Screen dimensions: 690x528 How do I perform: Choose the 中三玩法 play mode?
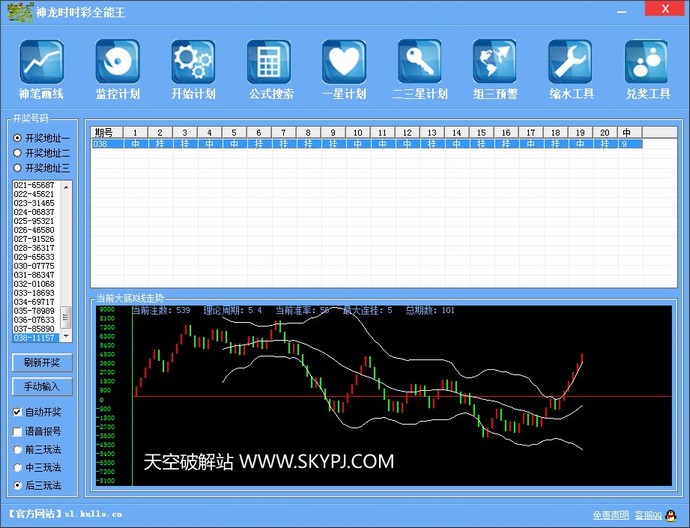[x=17, y=467]
